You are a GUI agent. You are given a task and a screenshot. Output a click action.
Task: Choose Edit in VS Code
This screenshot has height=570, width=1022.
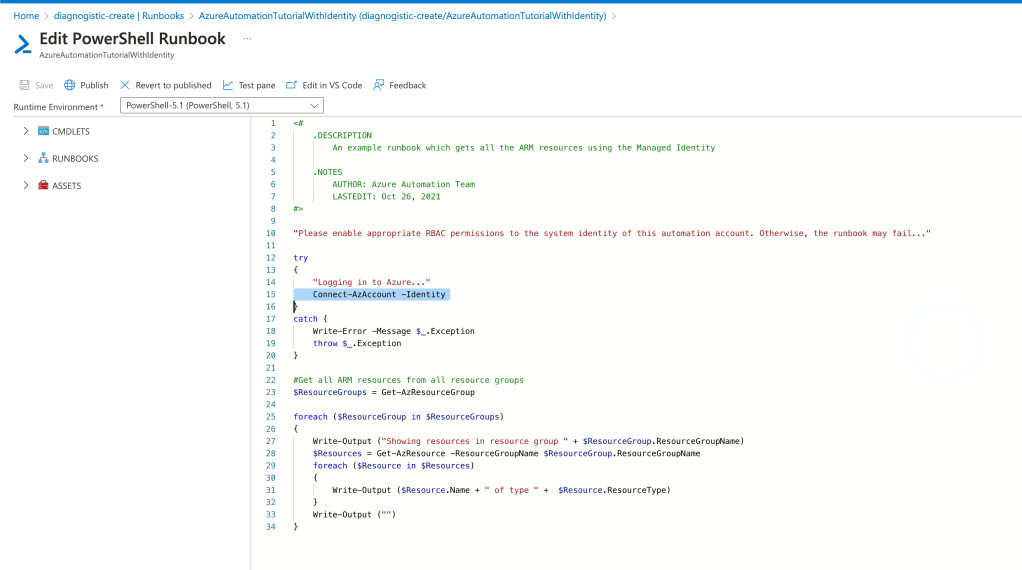[332, 85]
